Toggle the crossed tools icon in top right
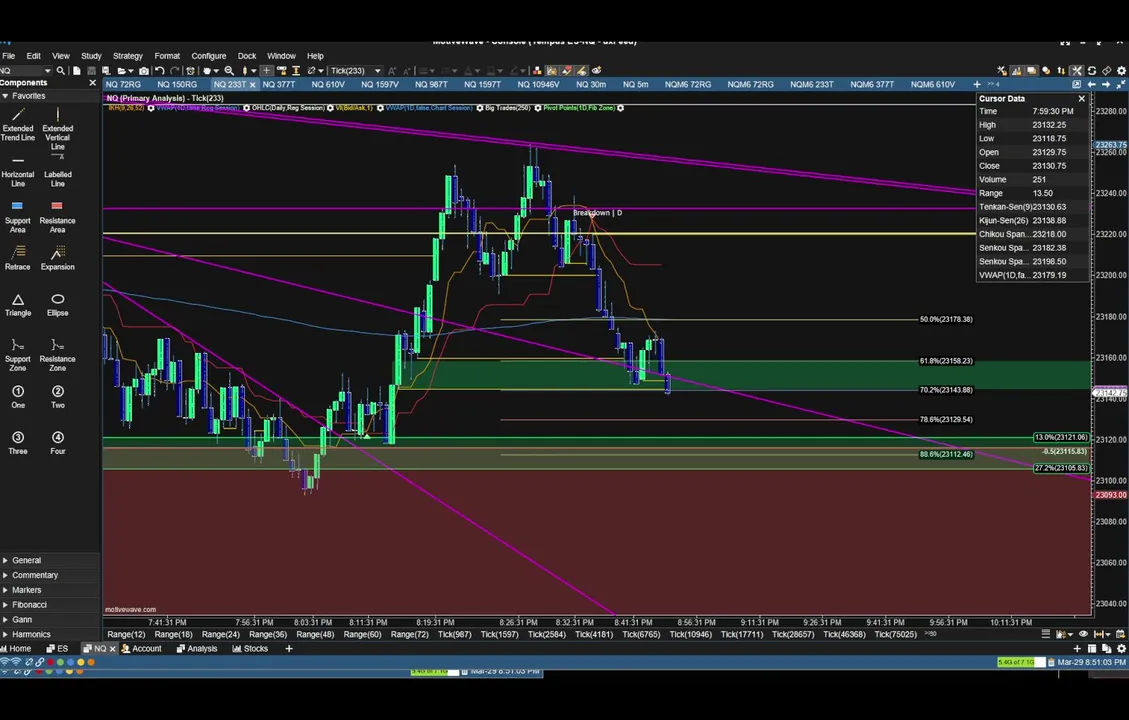The width and height of the screenshot is (1129, 720). (x=1076, y=71)
